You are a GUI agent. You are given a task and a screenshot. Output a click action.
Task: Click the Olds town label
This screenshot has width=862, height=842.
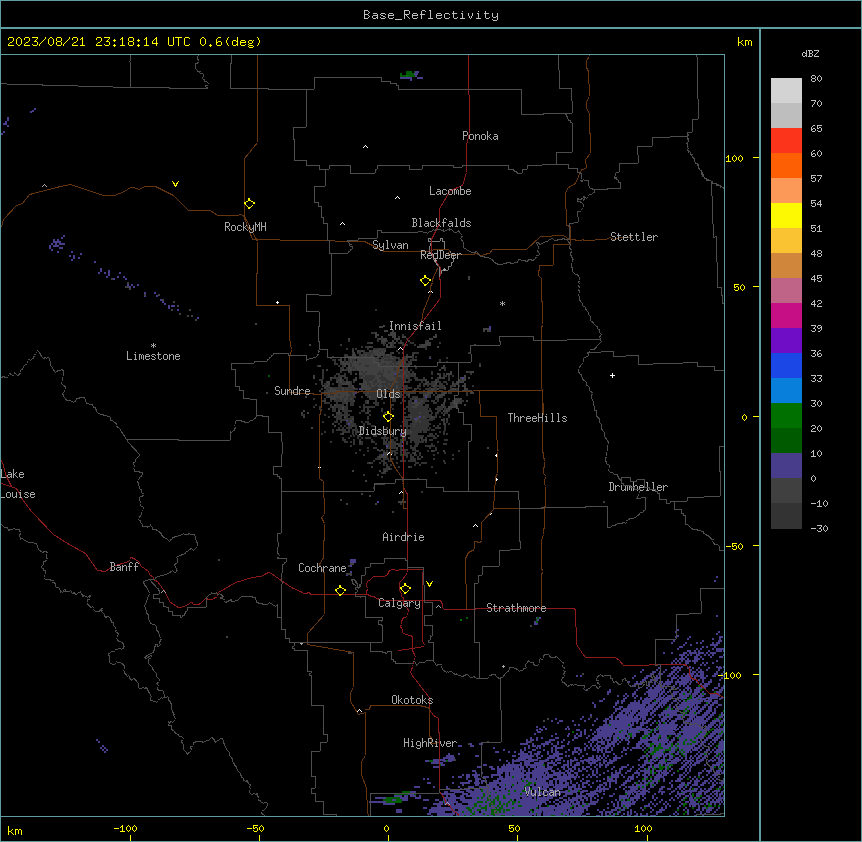(388, 394)
